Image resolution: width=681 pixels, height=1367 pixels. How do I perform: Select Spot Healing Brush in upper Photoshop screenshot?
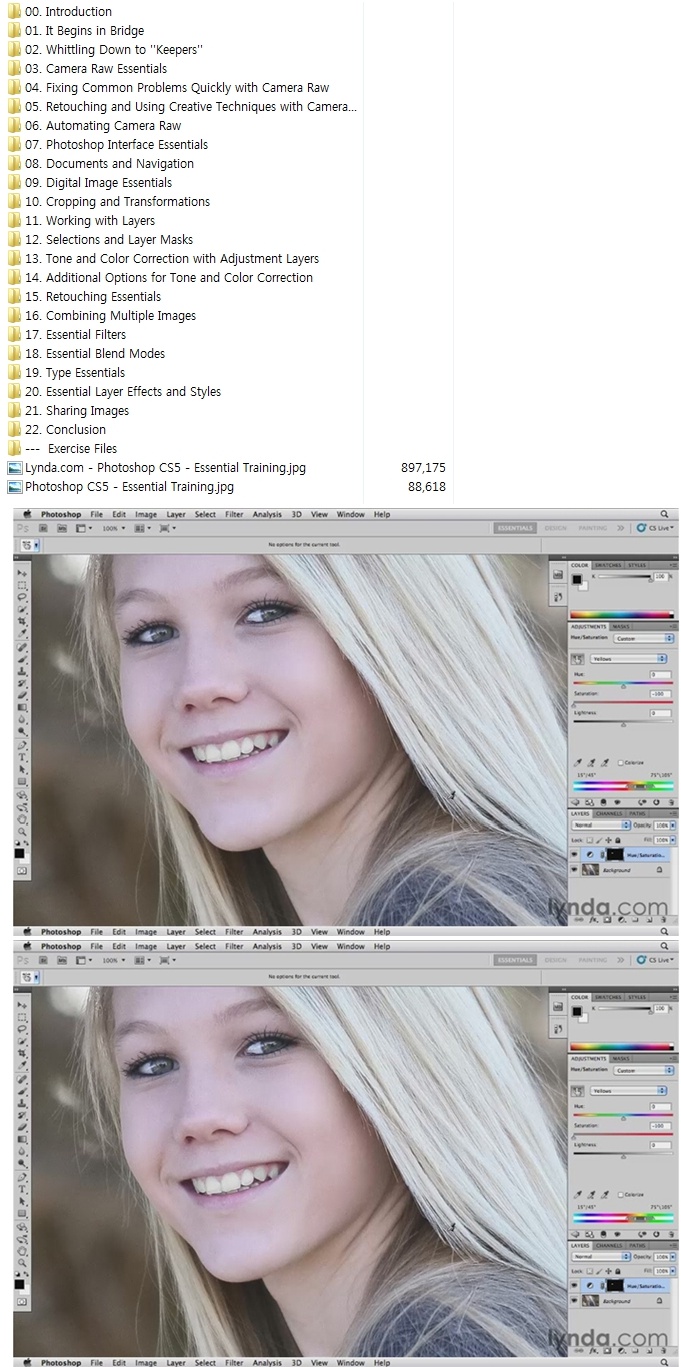pos(22,646)
